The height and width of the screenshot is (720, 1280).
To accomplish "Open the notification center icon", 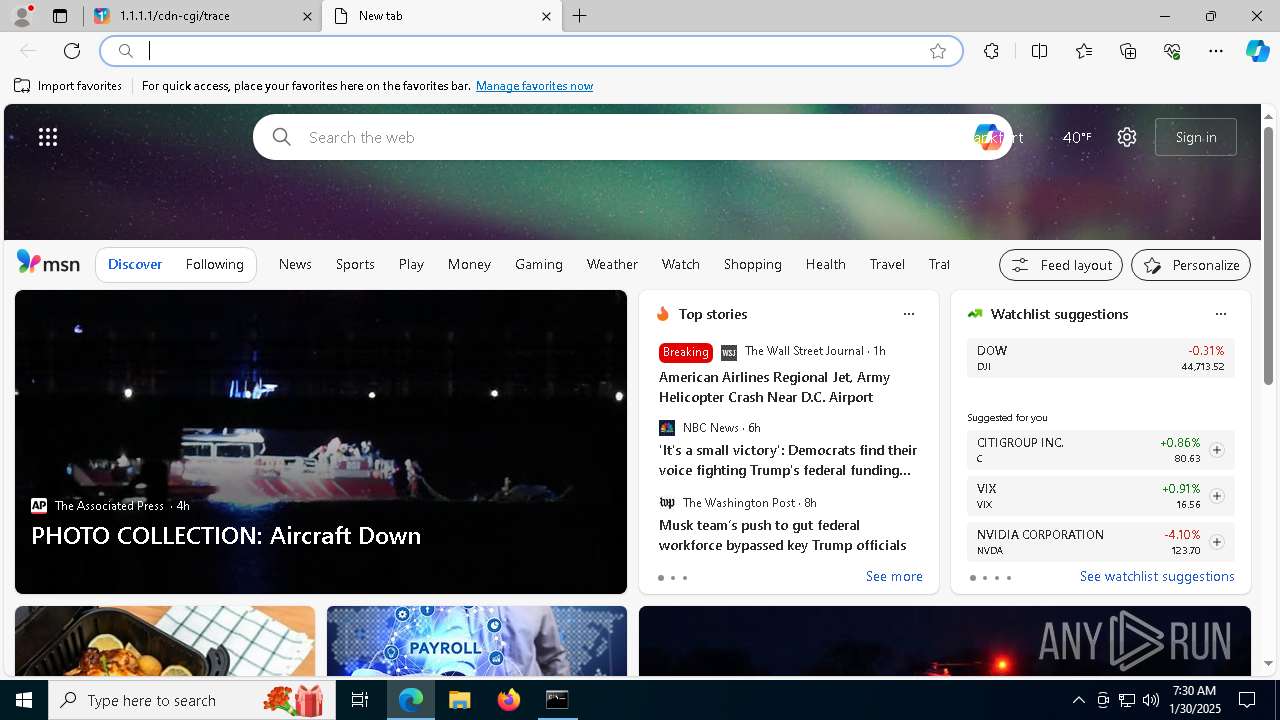I will (x=1247, y=700).
